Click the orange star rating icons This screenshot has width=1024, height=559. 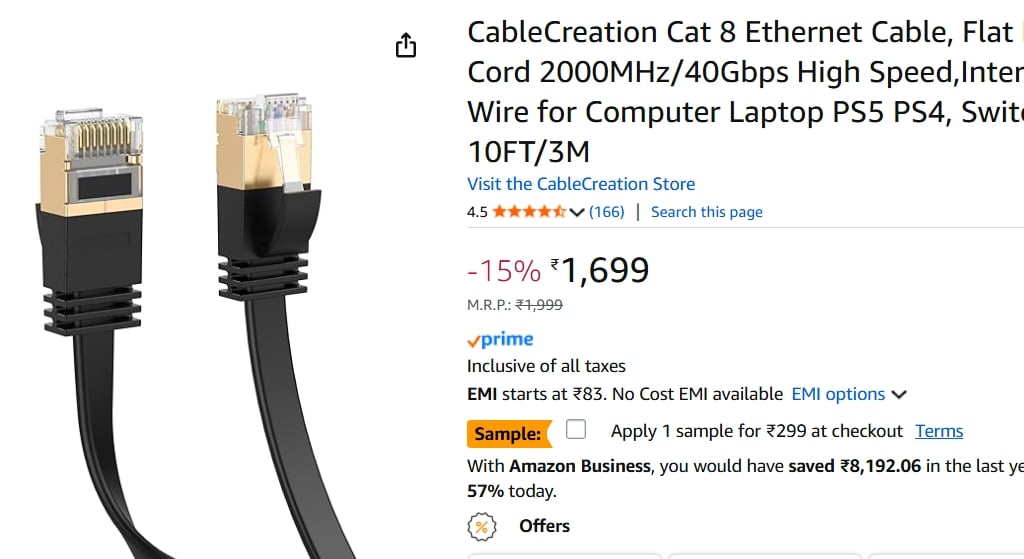pyautogui.click(x=529, y=212)
